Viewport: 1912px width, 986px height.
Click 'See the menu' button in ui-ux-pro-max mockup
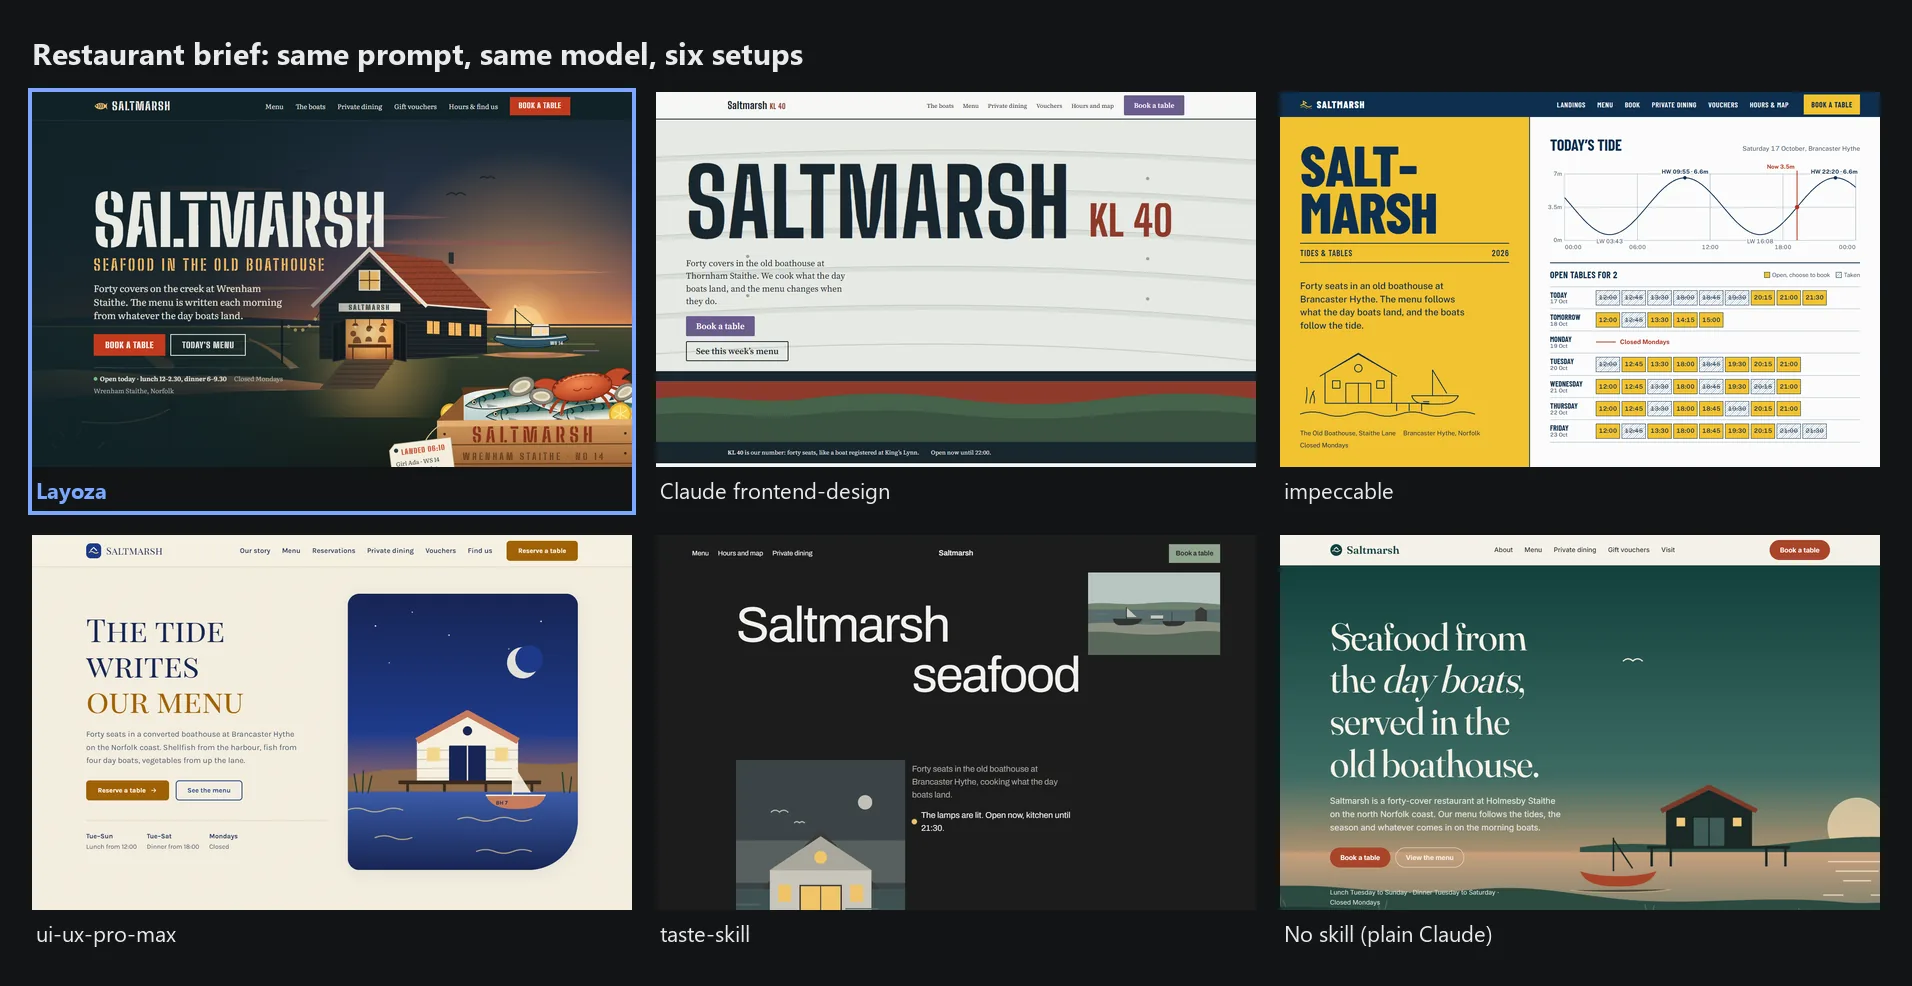209,790
